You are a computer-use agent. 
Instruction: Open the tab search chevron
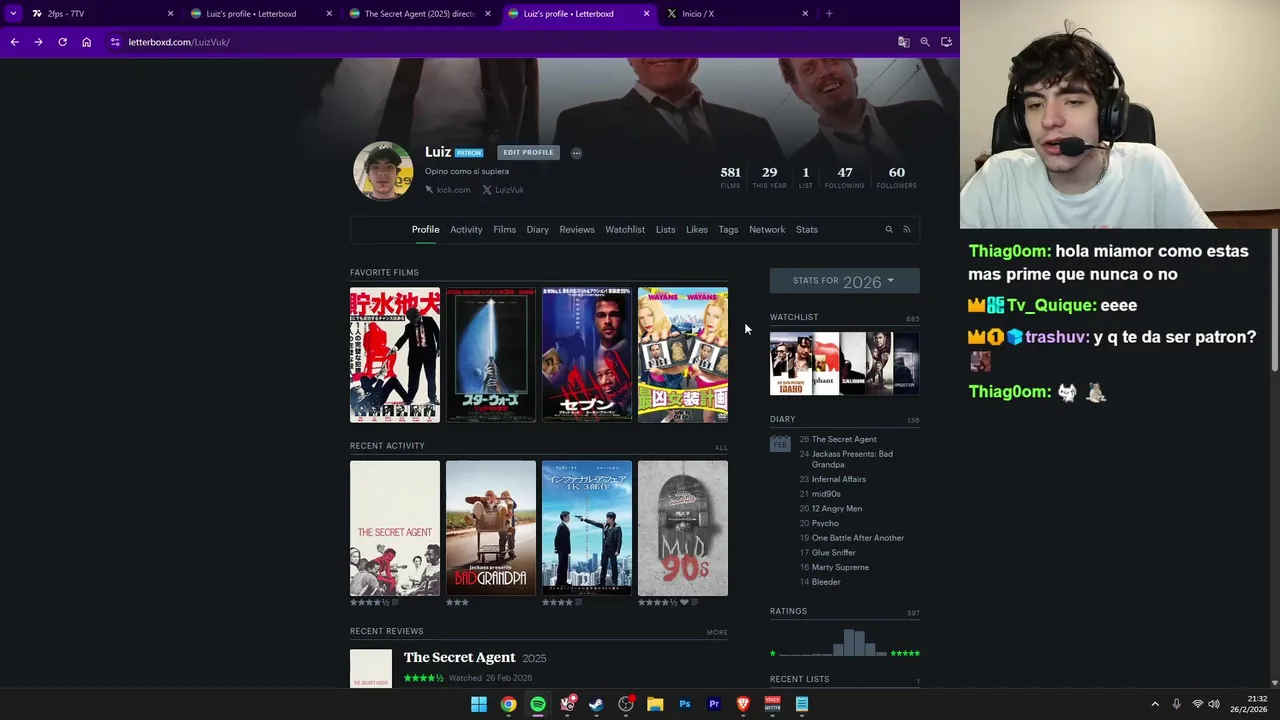[13, 14]
